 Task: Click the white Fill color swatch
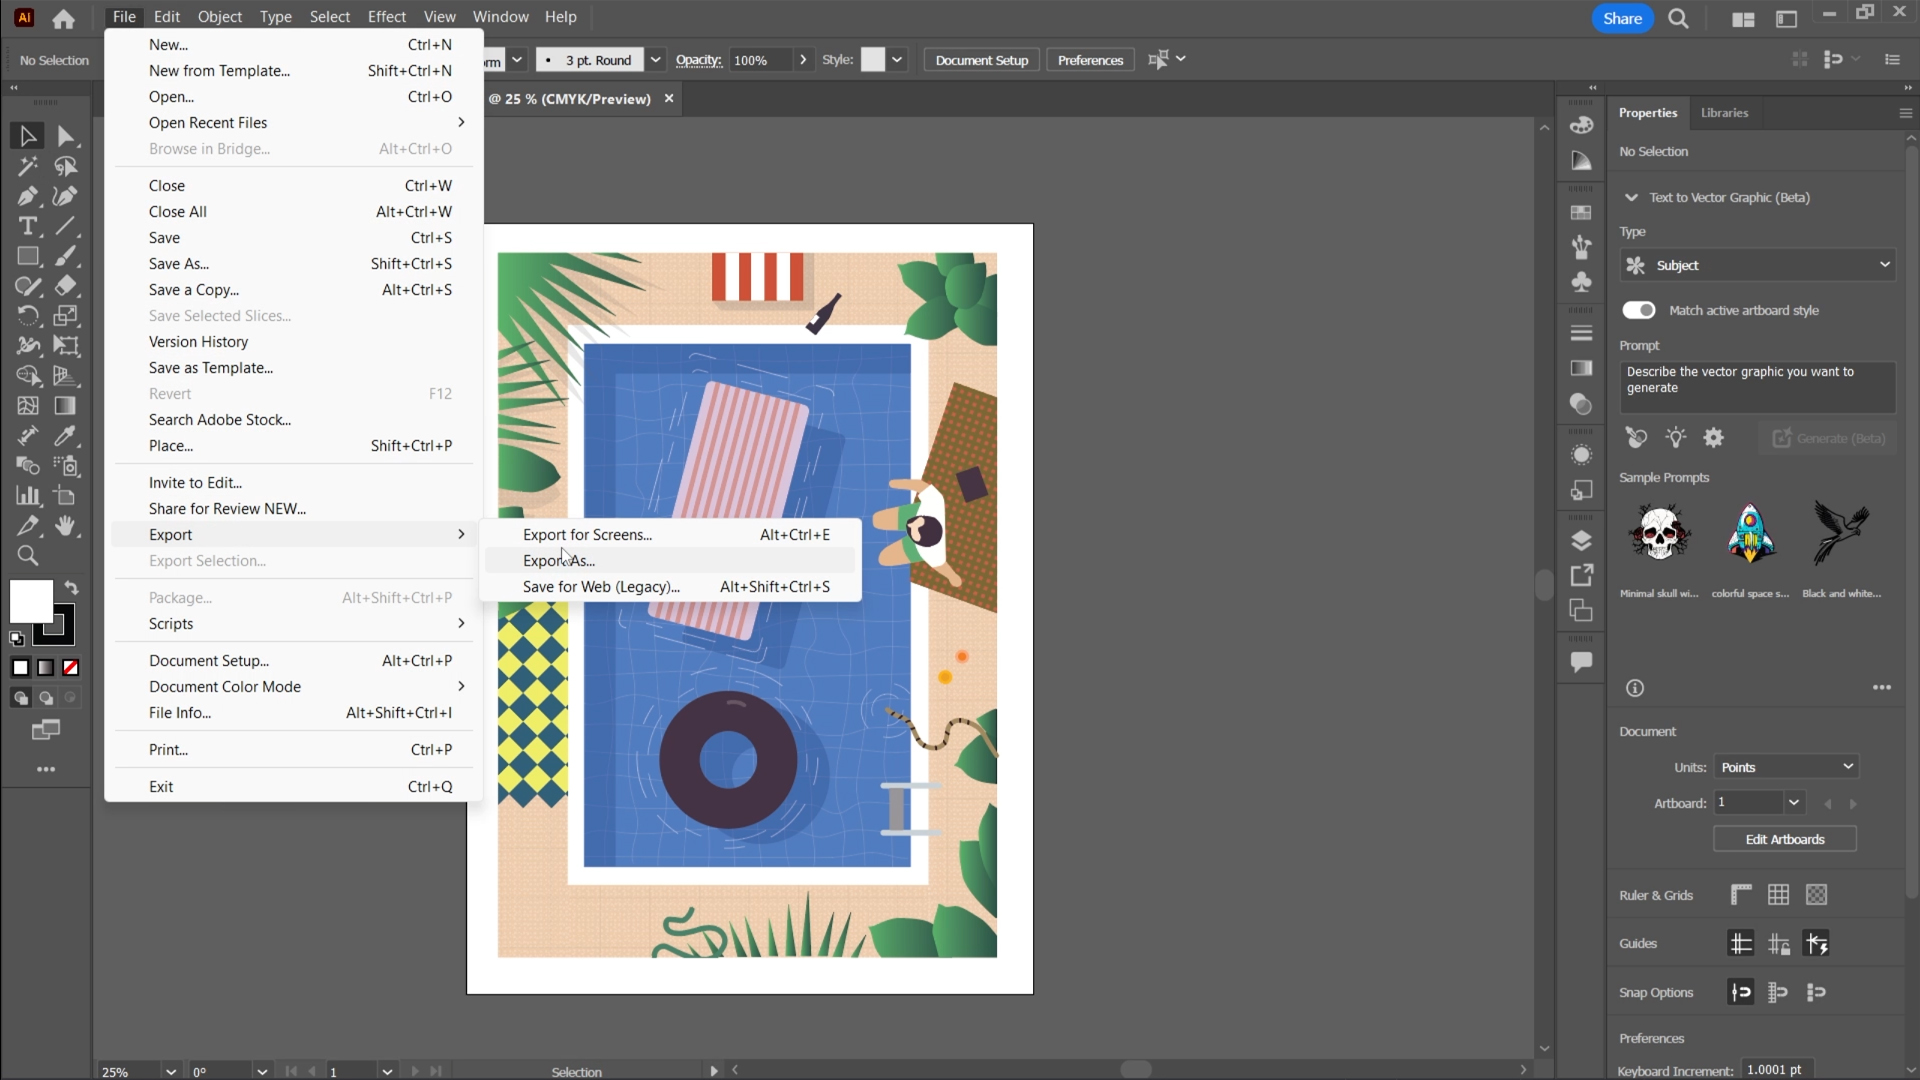click(31, 601)
